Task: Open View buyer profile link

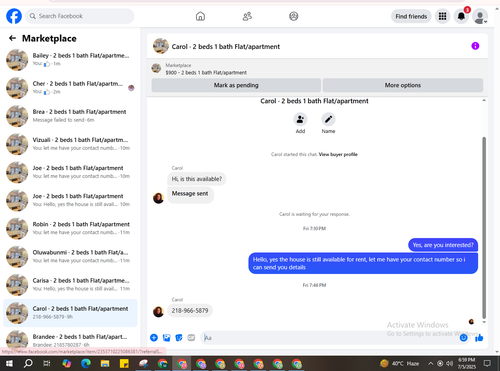Action: [338, 154]
